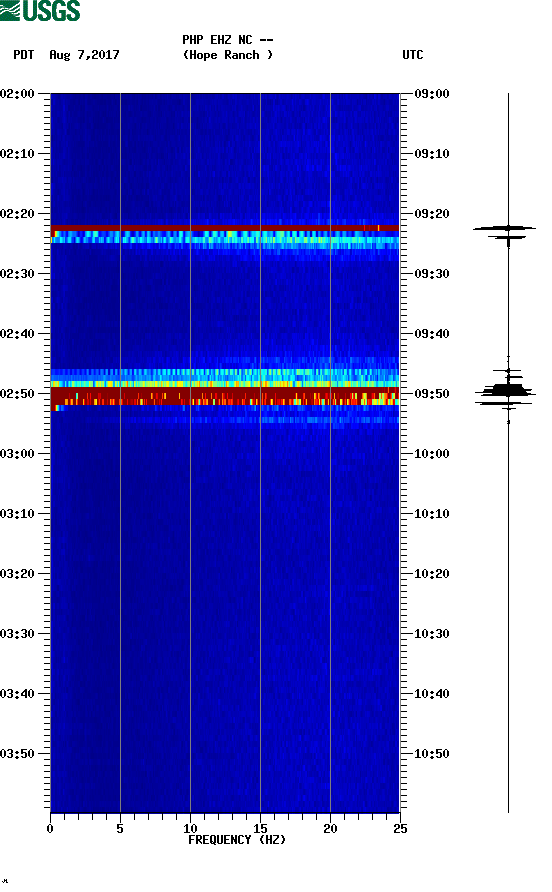Viewport: 552px width, 892px height.
Task: Click the '0' frequency axis label
Action: click(x=50, y=829)
